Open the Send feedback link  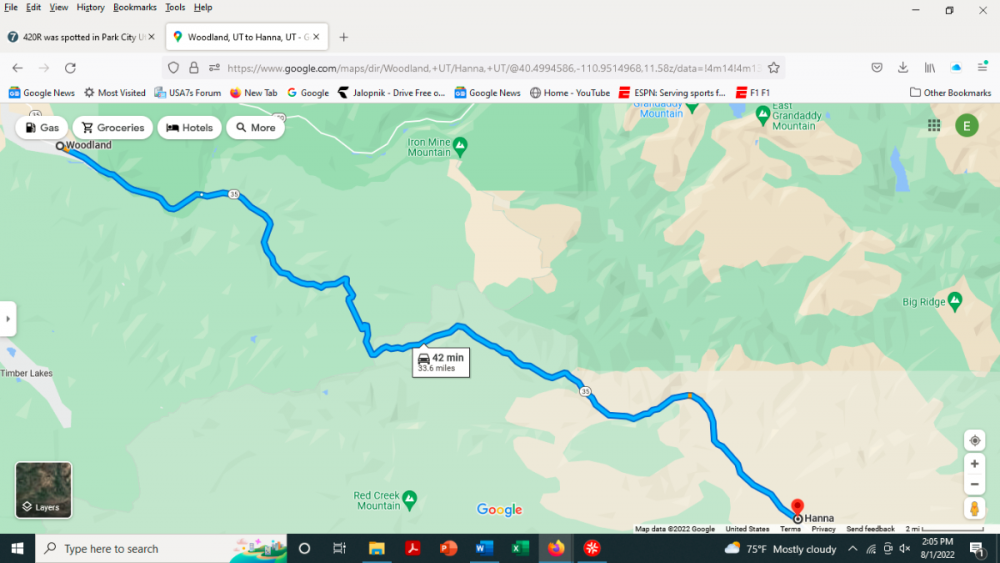pyautogui.click(x=870, y=529)
